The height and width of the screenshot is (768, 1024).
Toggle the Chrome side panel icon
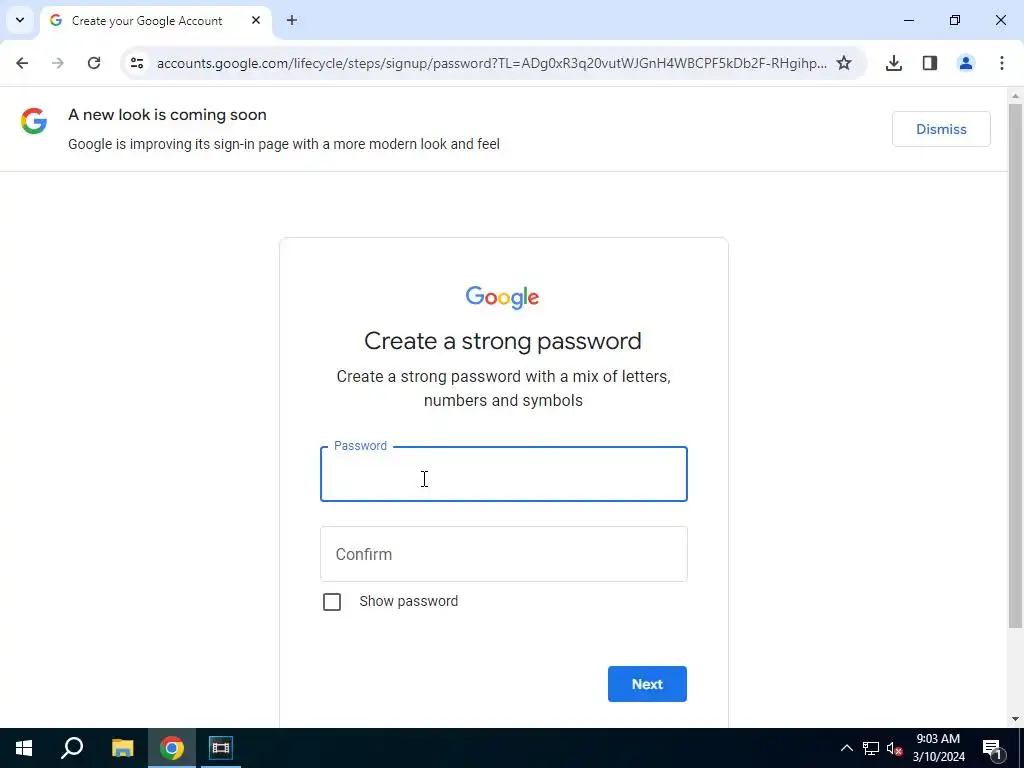(x=930, y=63)
